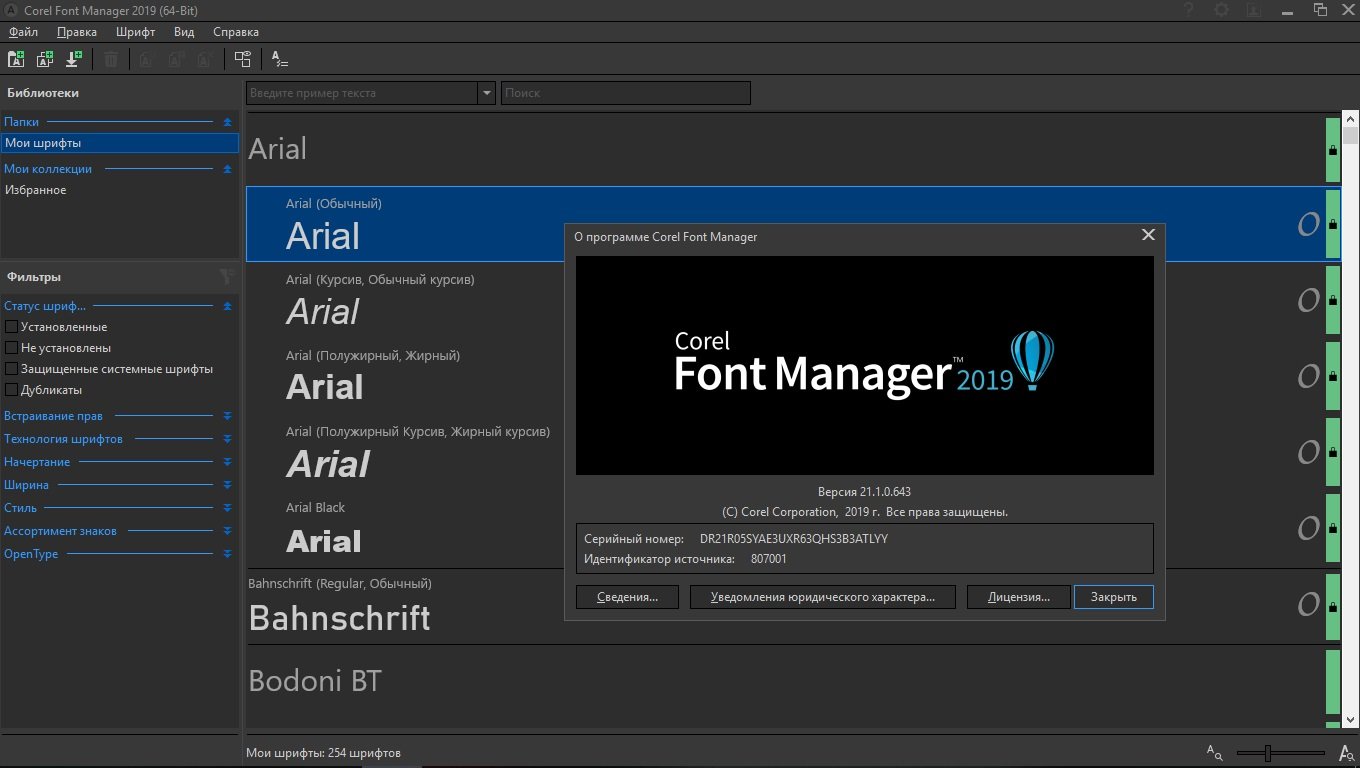Screen dimensions: 1360x768
Task: Click the add folder toolbar icon
Action: click(x=16, y=59)
